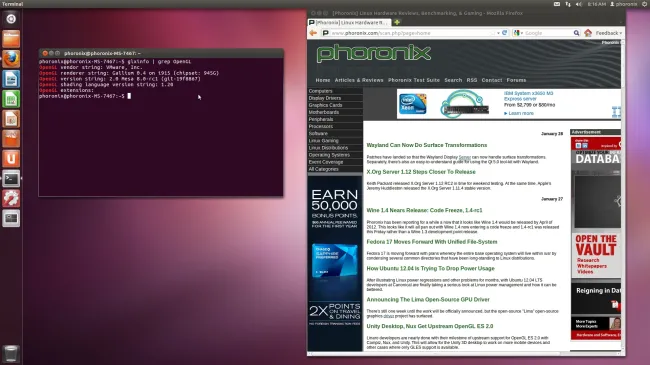Viewport: 650px width, 365px height.
Task: Open the search engine dropdown in Firefox
Action: click(518, 33)
